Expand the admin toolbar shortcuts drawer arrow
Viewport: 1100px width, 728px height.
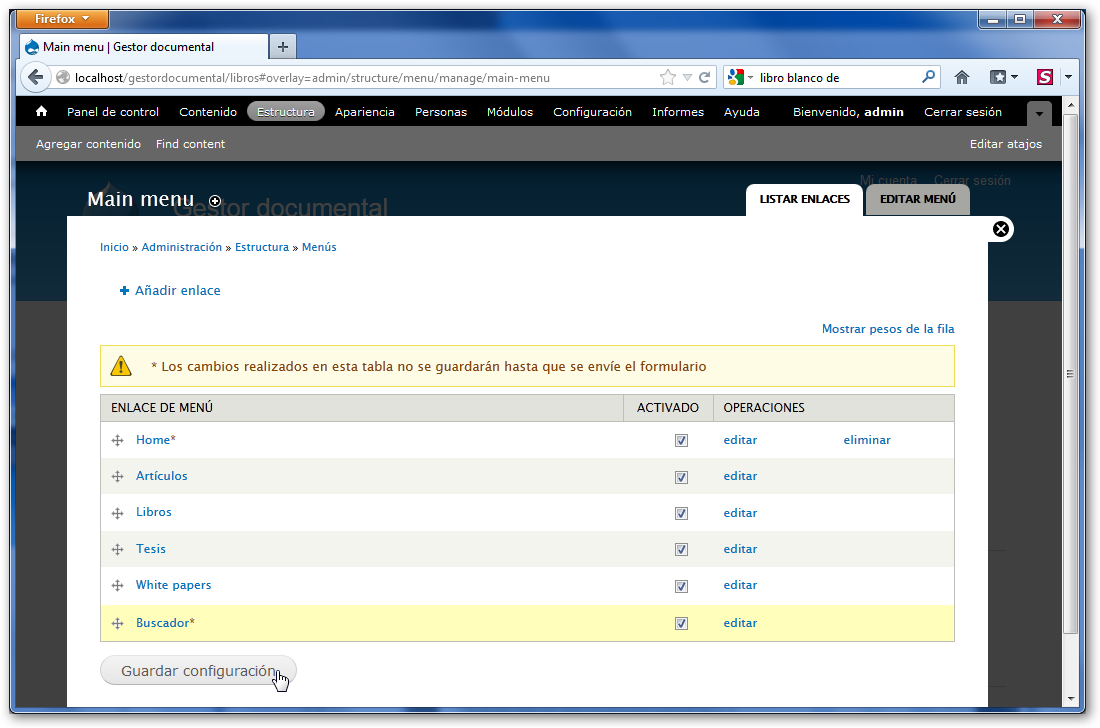point(1039,114)
